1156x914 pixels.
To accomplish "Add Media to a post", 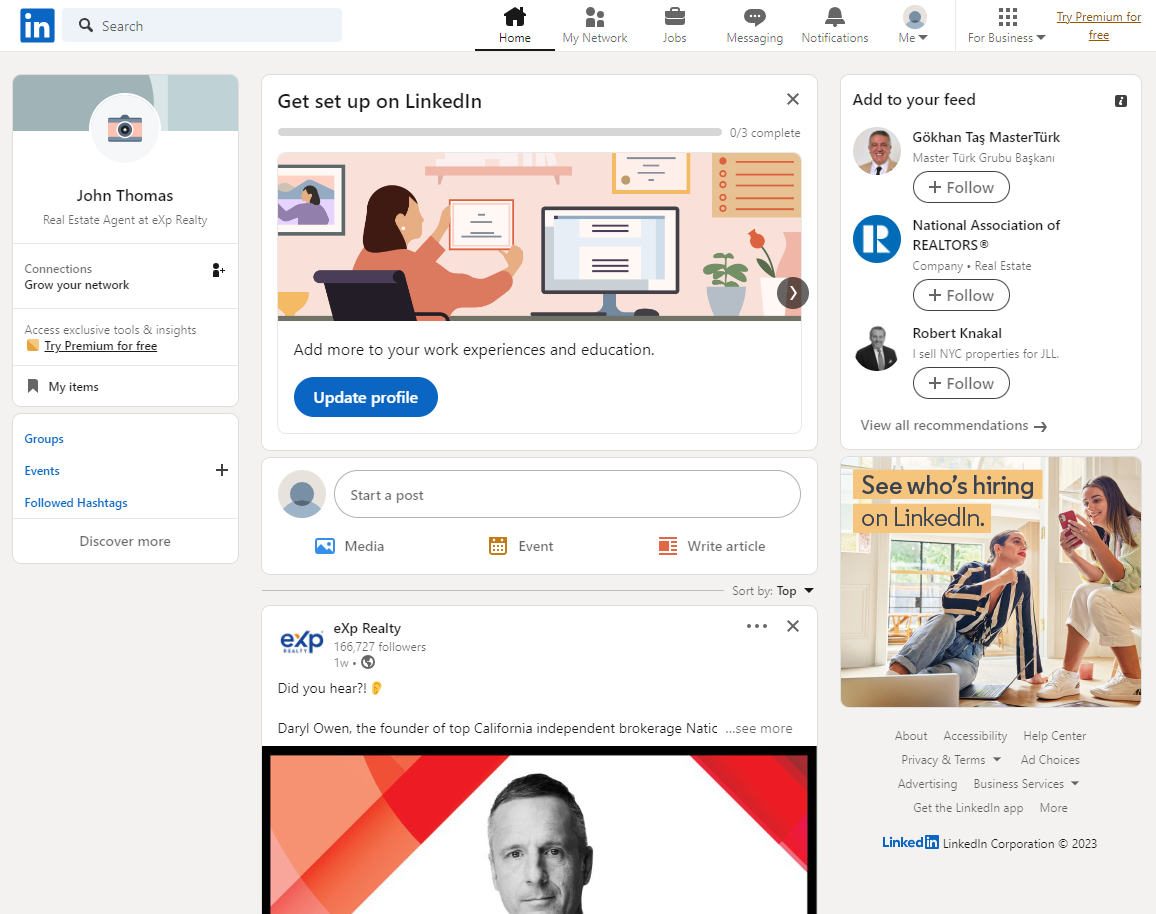I will pos(349,546).
